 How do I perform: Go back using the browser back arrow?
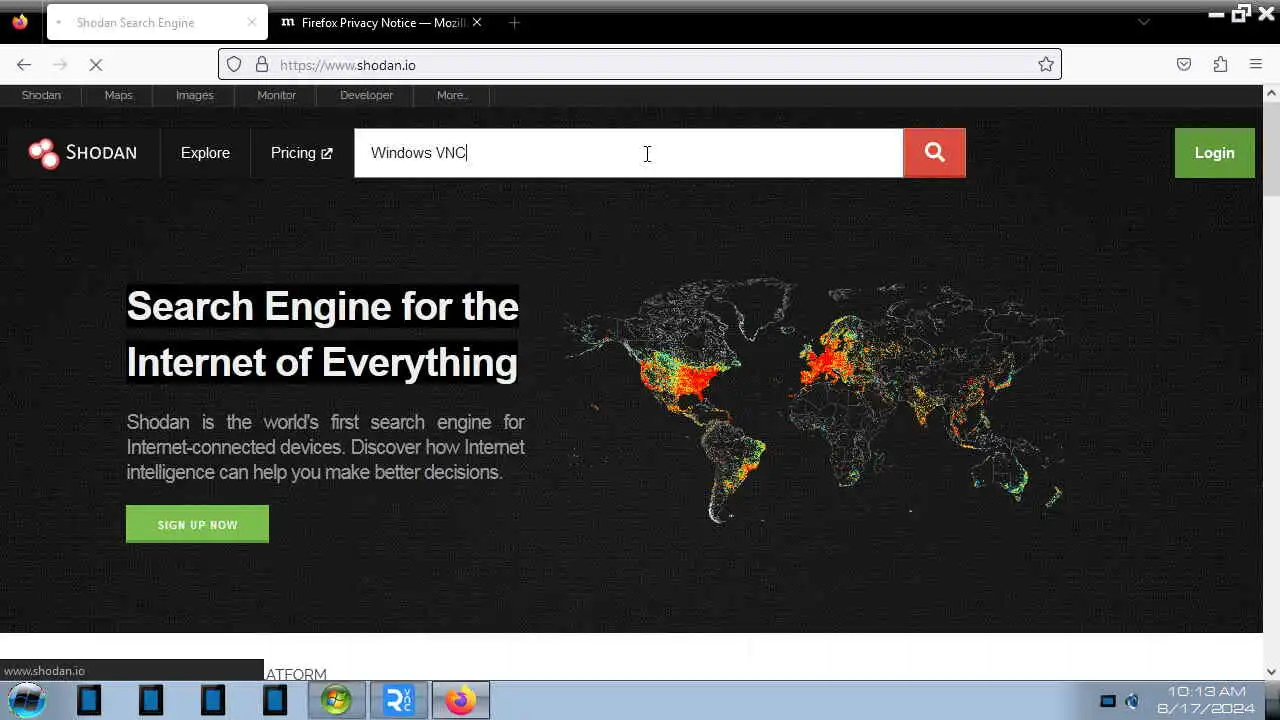(24, 65)
